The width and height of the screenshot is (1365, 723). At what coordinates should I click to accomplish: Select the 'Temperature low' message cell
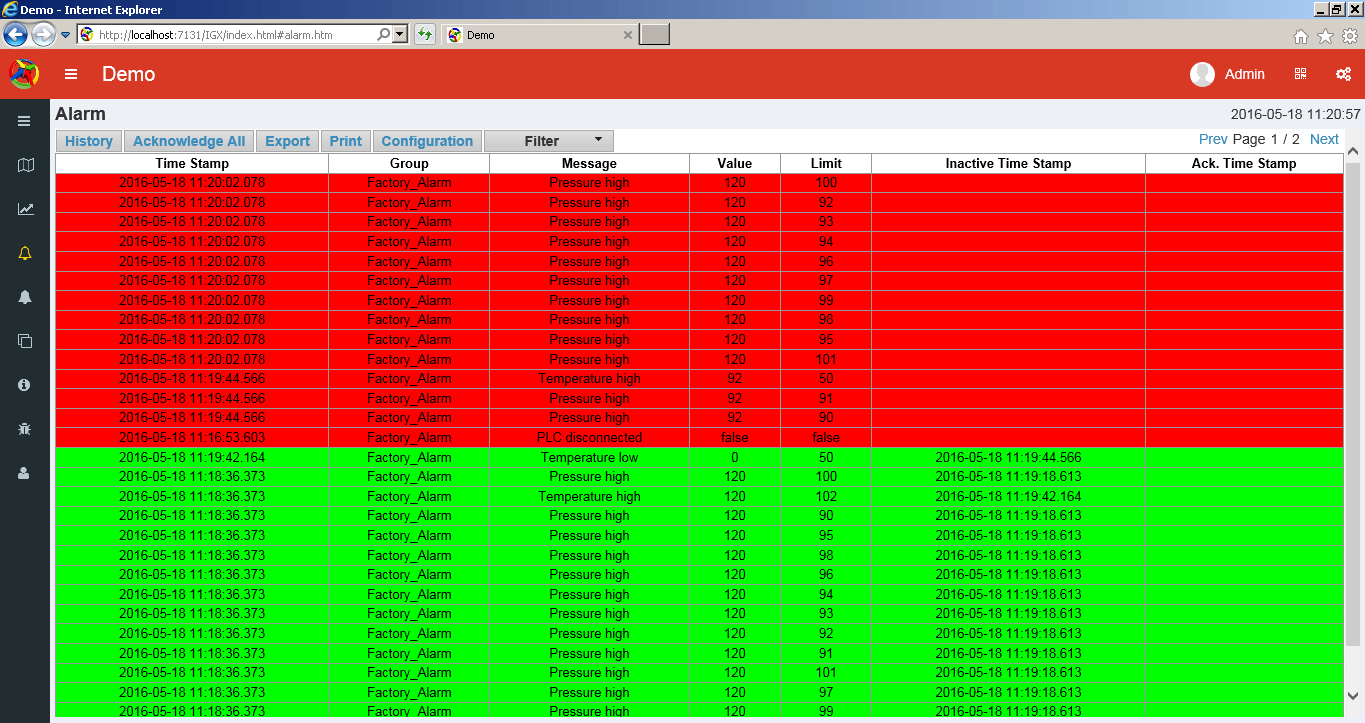(x=589, y=457)
